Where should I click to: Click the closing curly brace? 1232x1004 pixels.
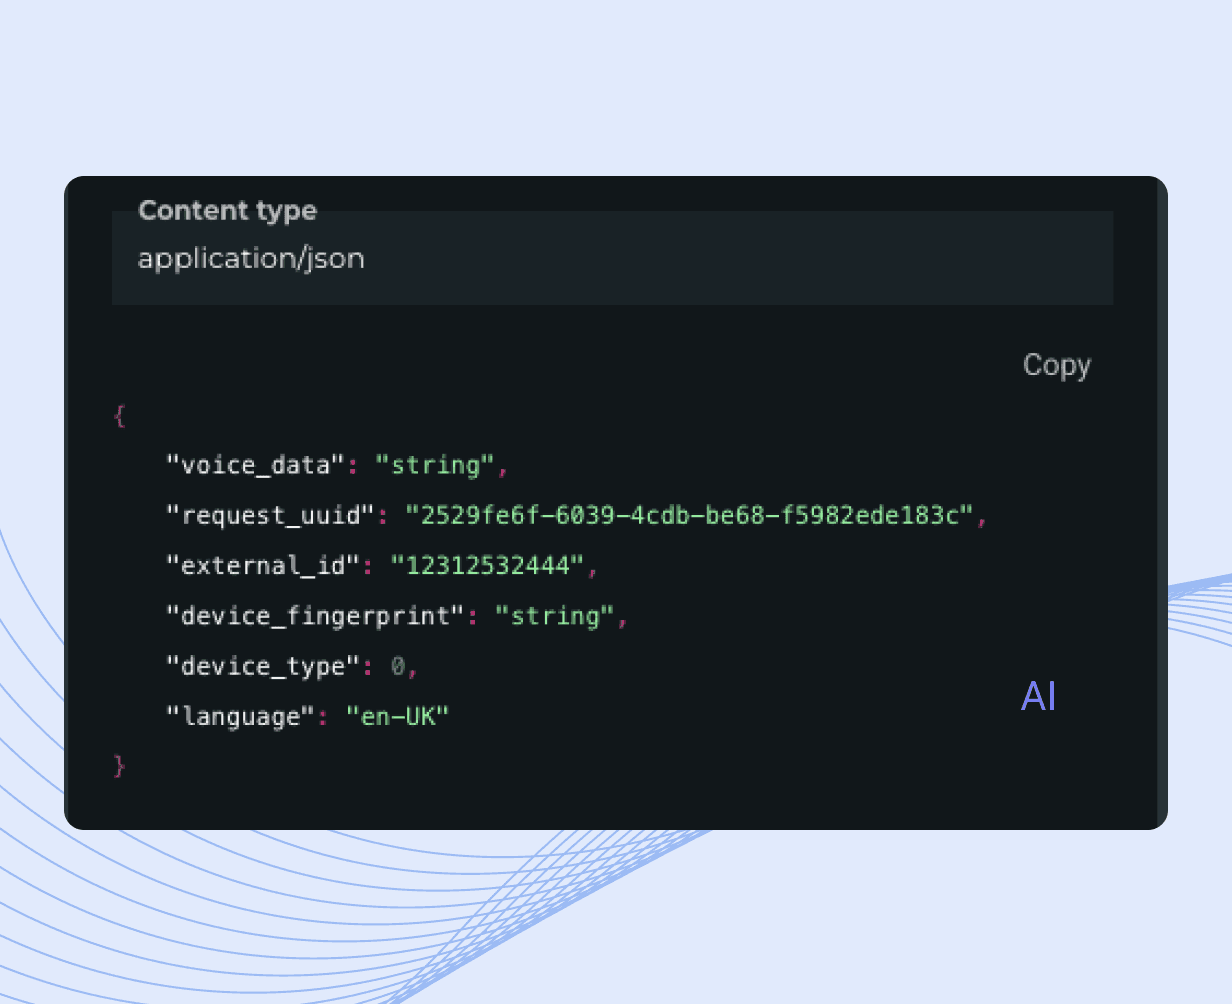coord(120,766)
